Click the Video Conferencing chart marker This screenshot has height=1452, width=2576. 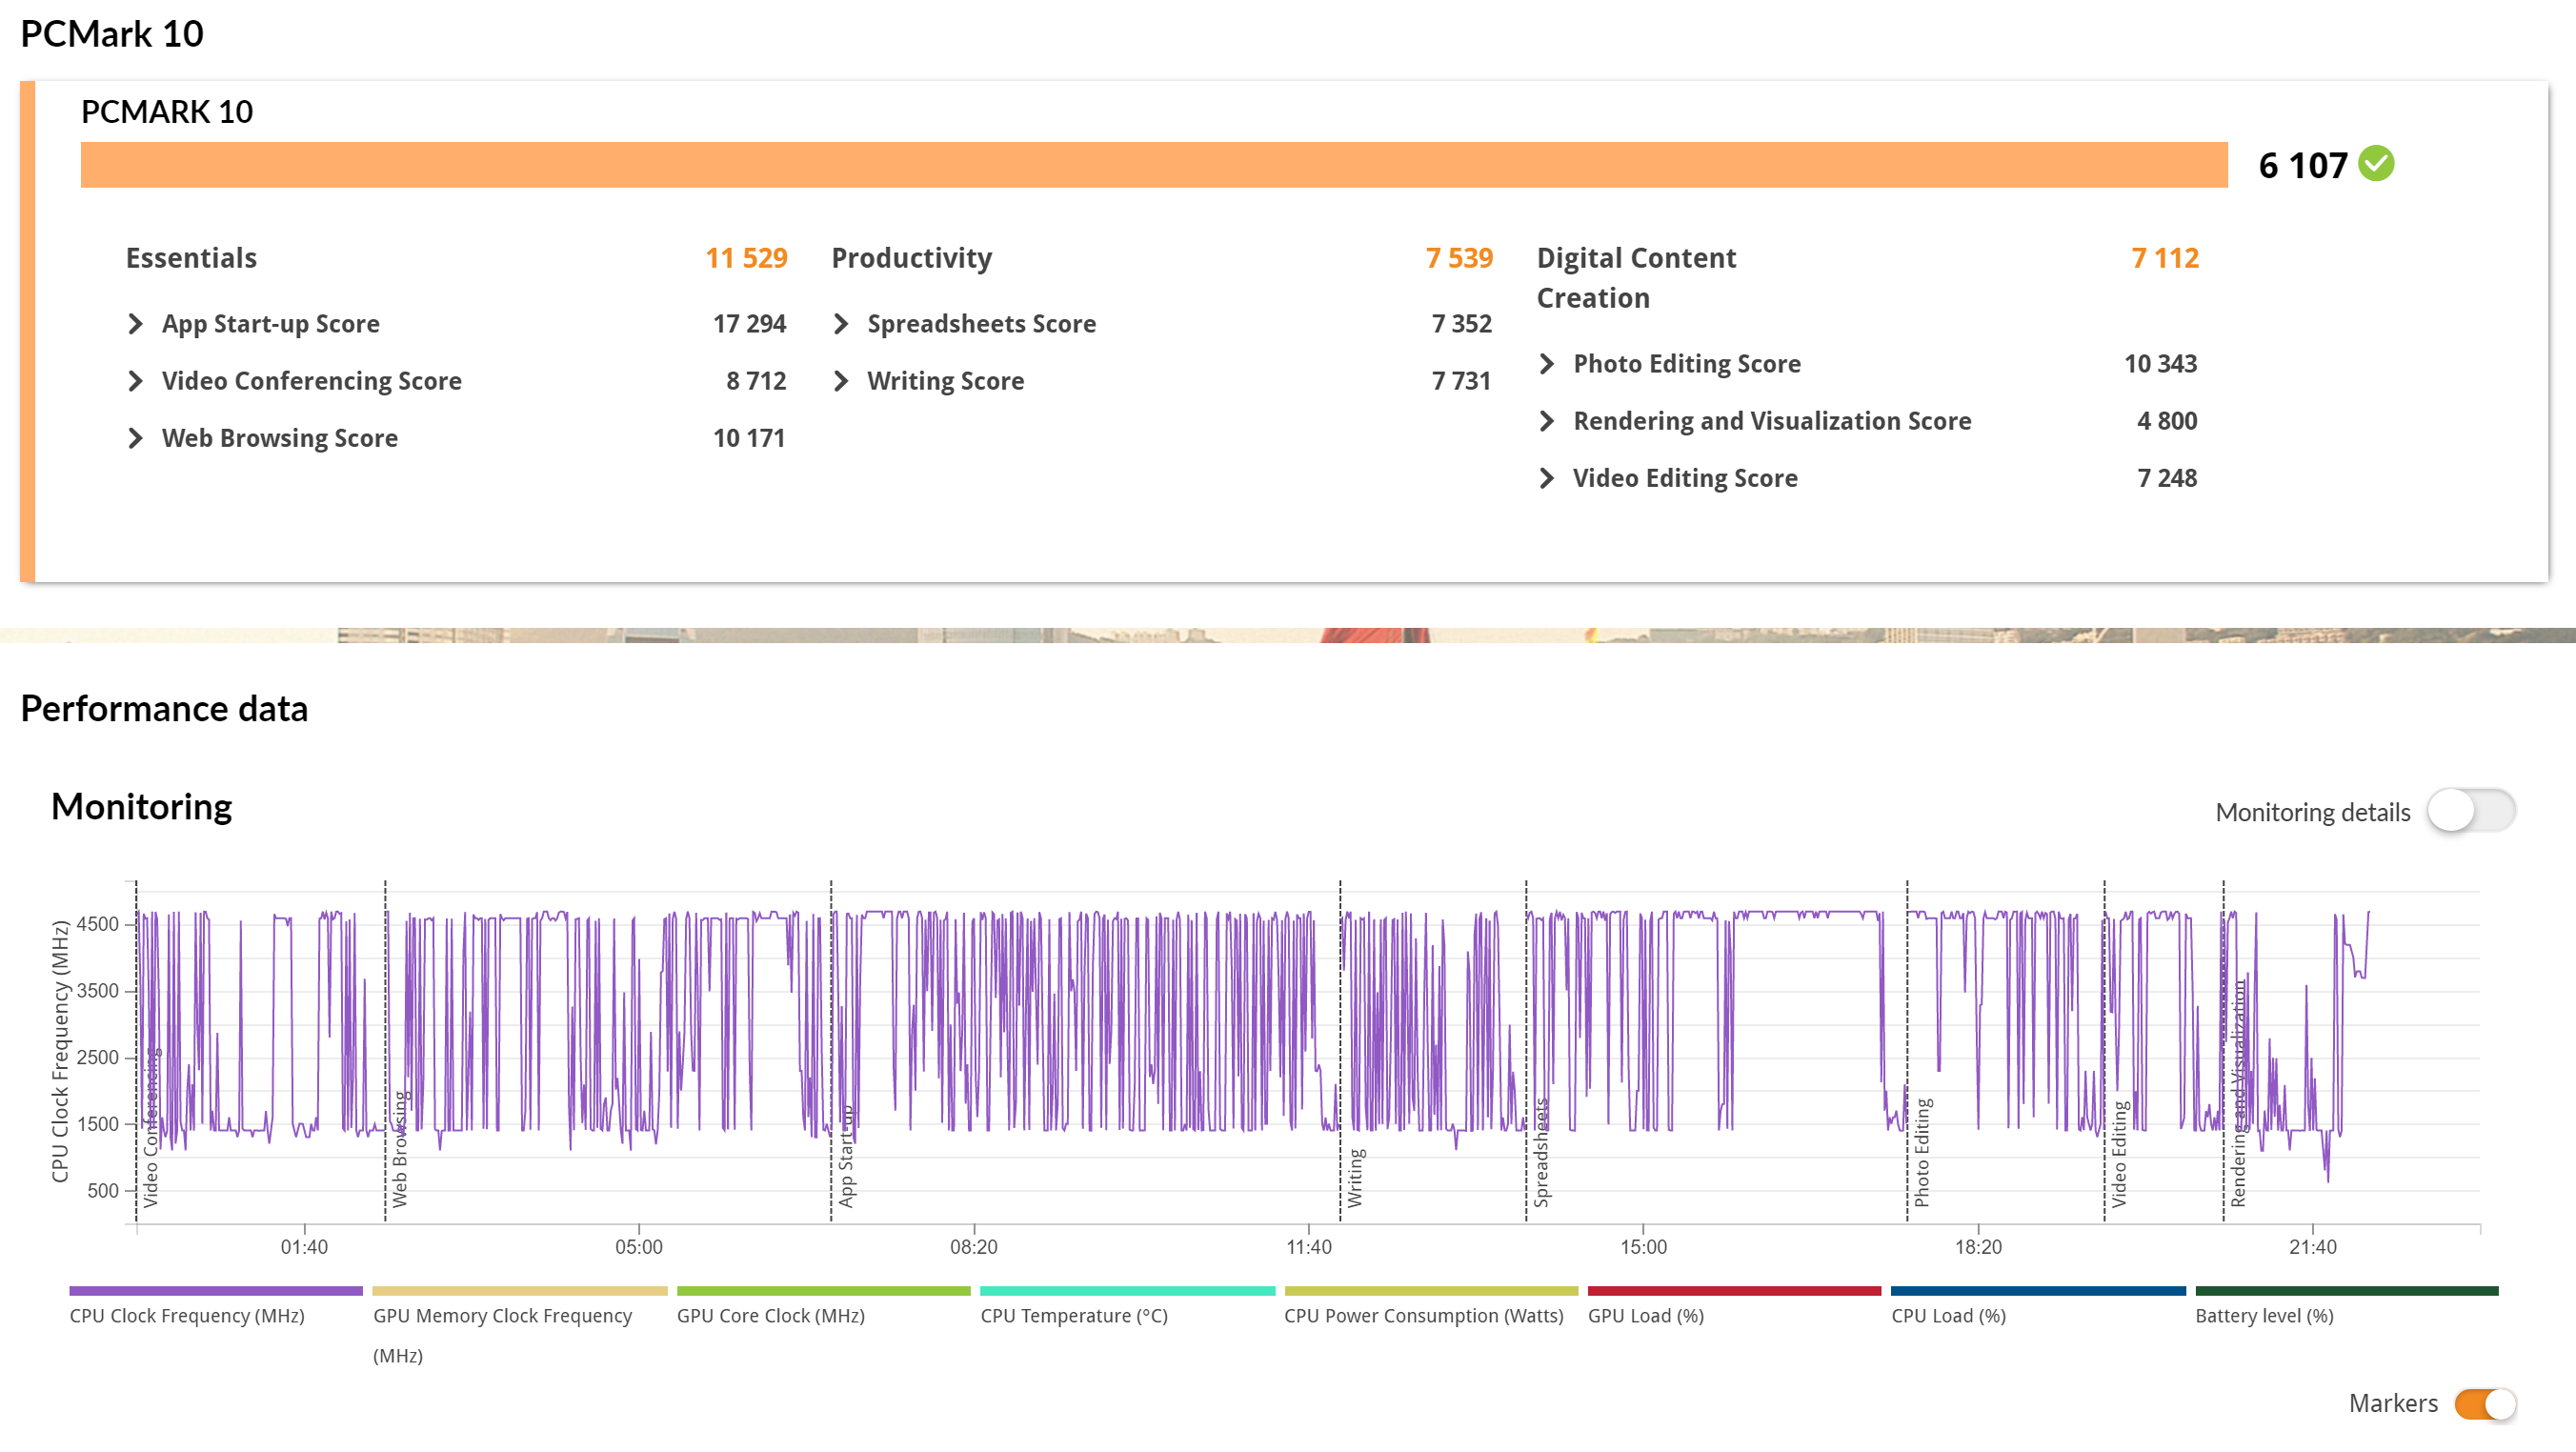[151, 1128]
